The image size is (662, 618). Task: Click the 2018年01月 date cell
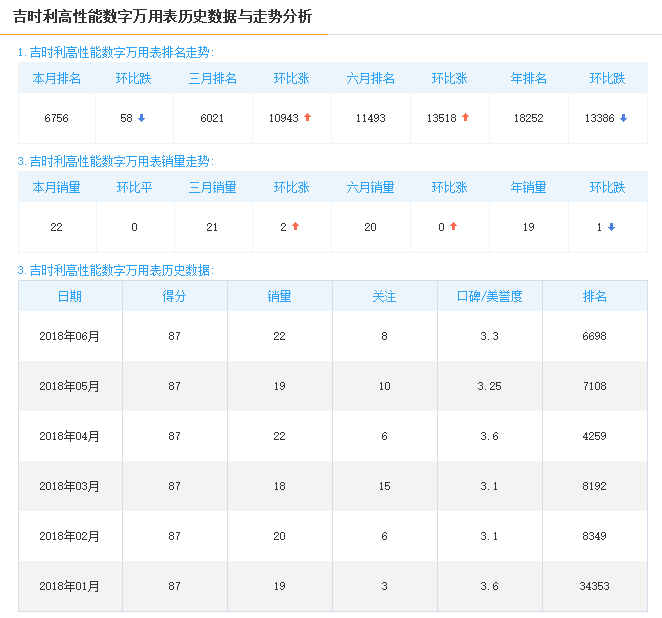click(70, 586)
